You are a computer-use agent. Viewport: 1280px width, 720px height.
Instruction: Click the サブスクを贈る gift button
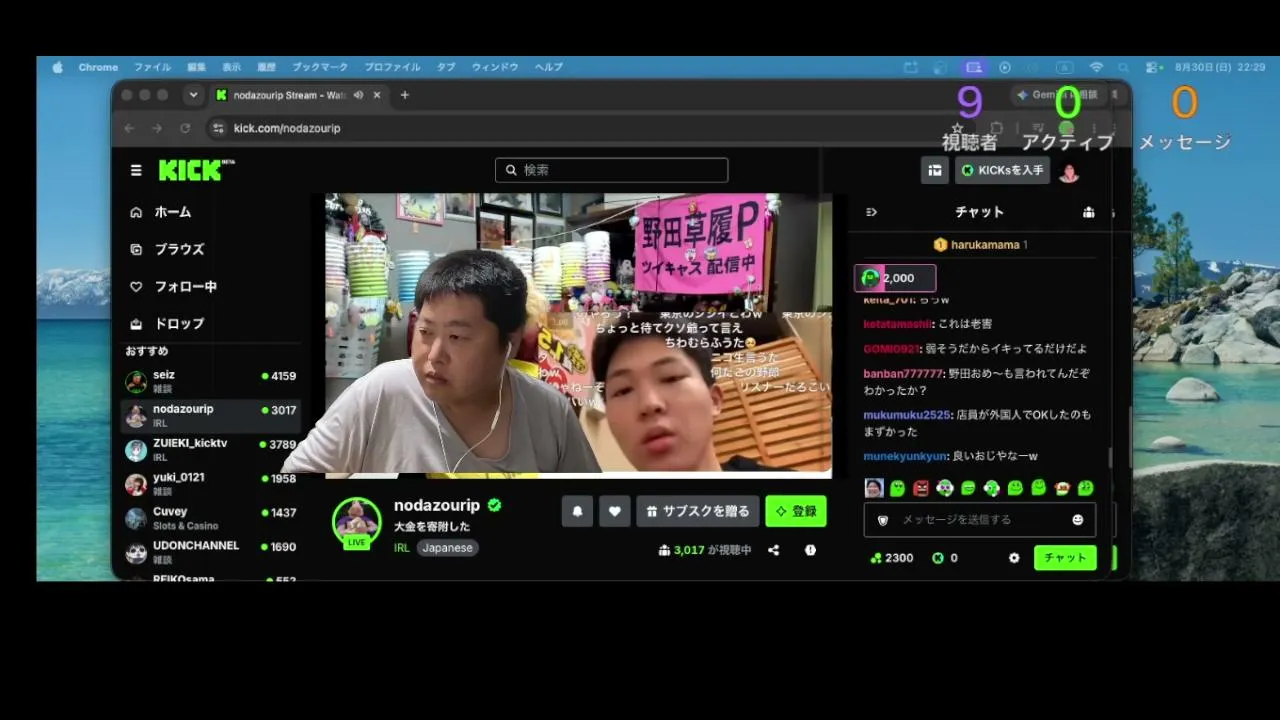[x=698, y=511]
